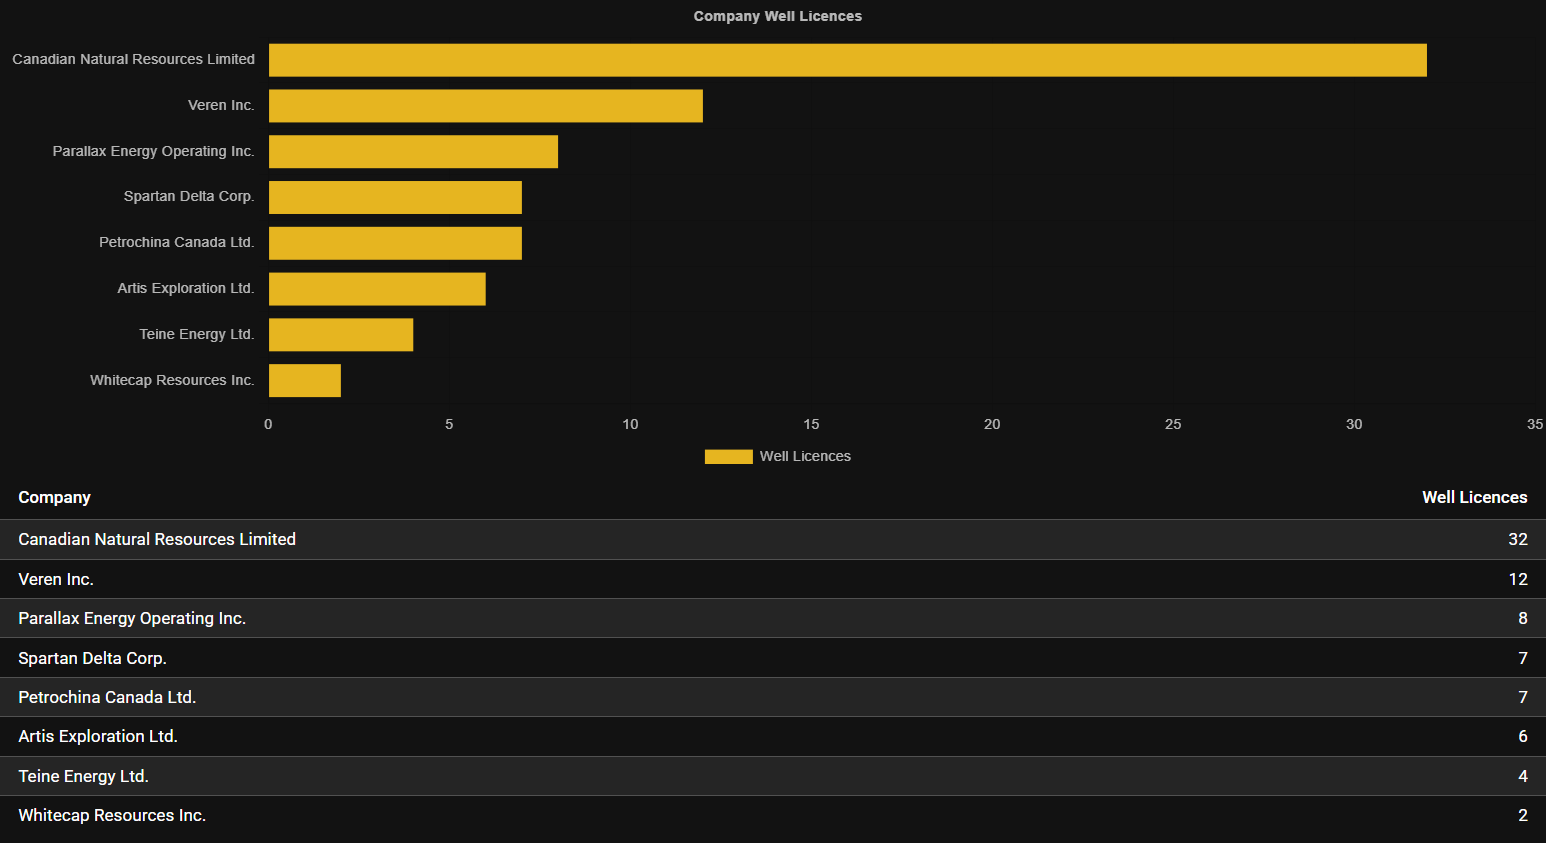Click the Well Licences legend label
1546x843 pixels.
805,456
